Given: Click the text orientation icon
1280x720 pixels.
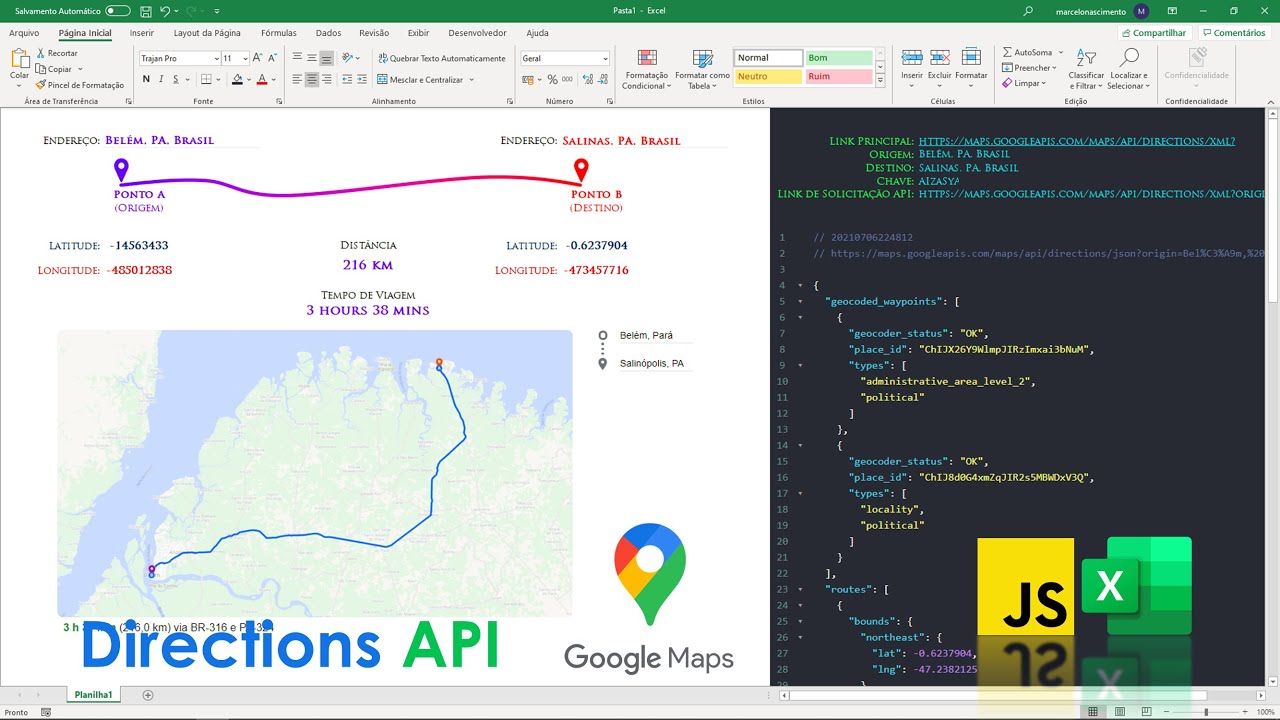Looking at the screenshot, I should [x=348, y=58].
